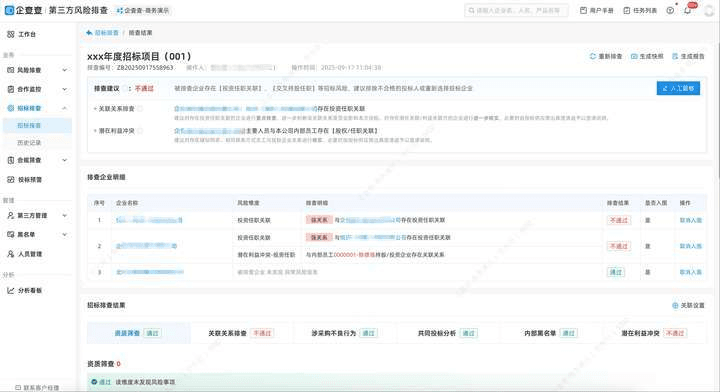Expand the 黑名单 chevron
Image resolution: width=720 pixels, height=392 pixels.
[65, 234]
